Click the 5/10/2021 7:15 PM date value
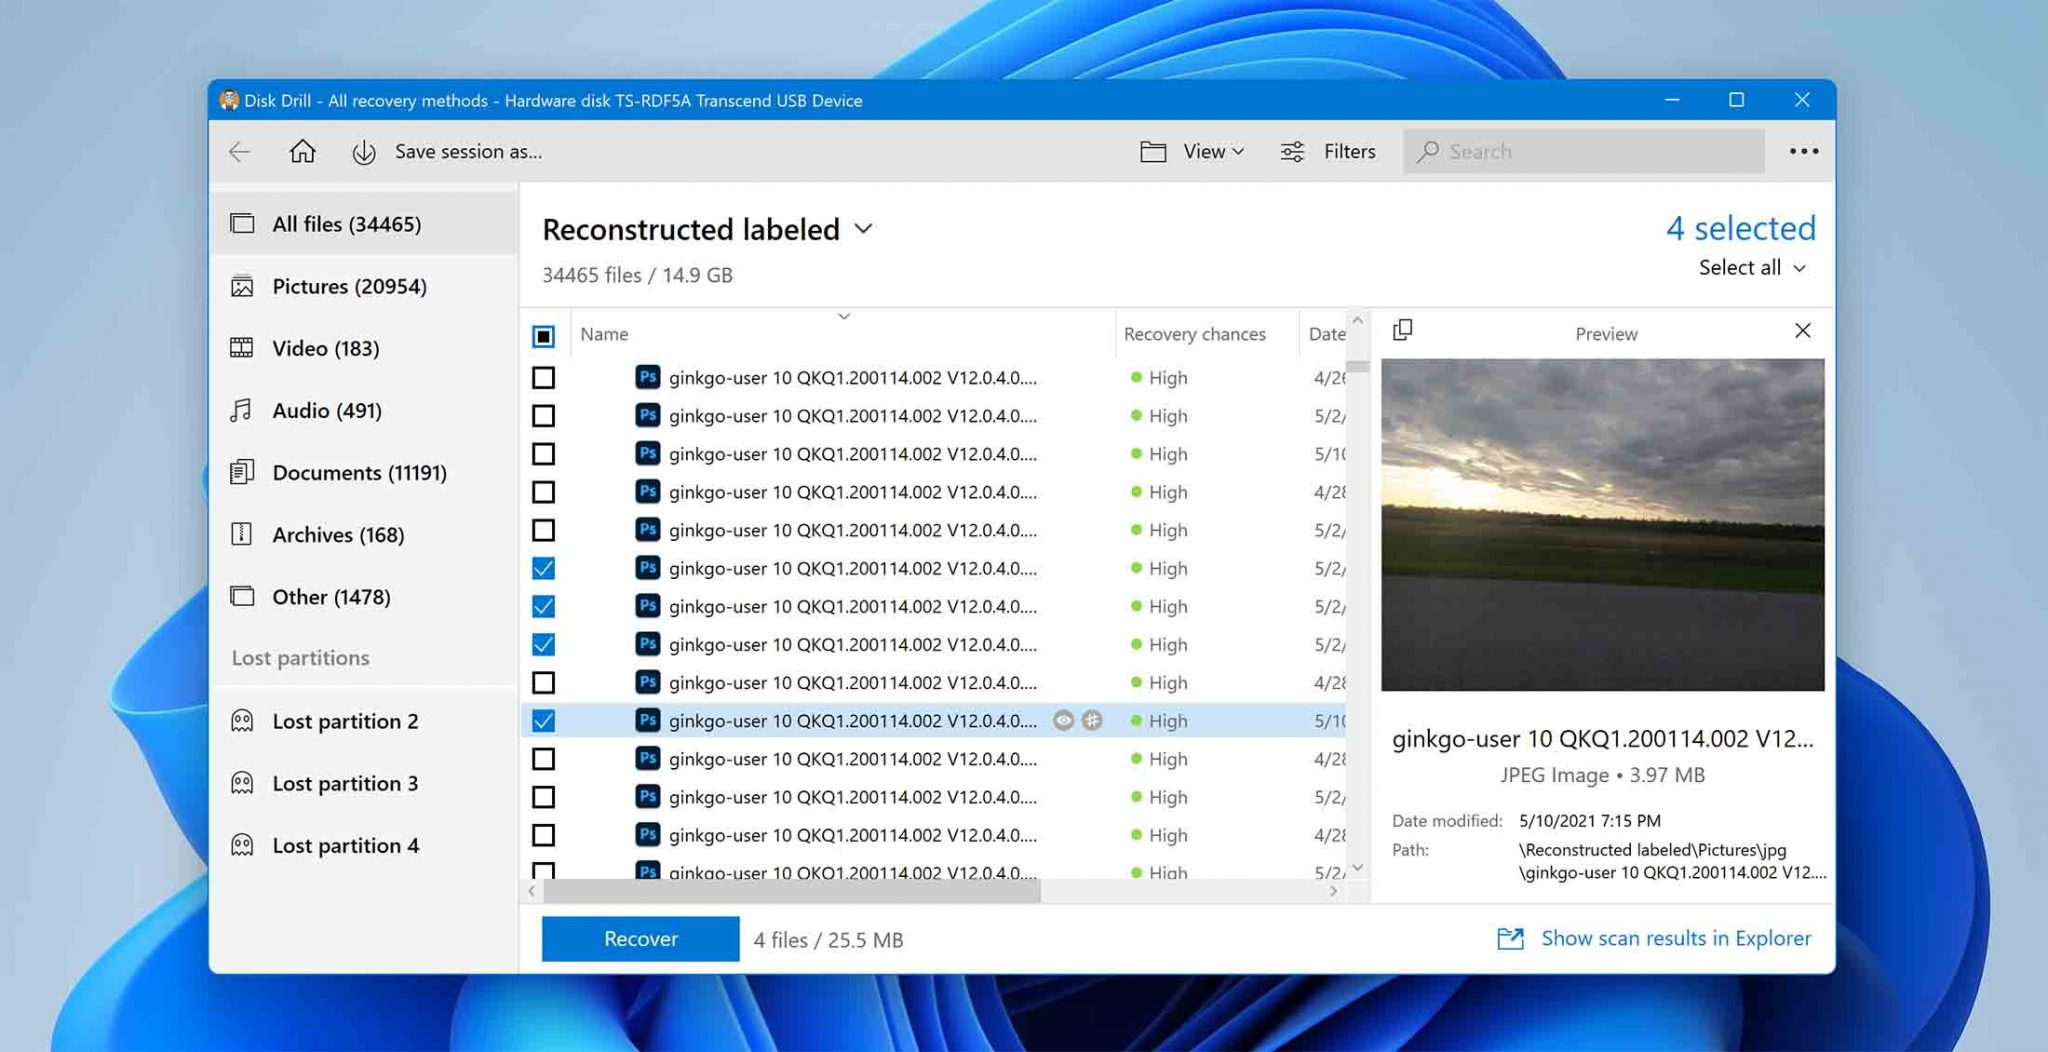 tap(1589, 821)
